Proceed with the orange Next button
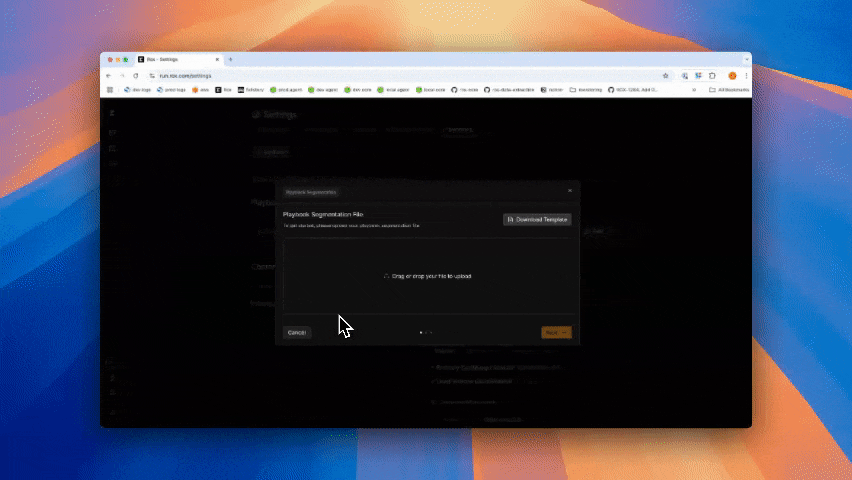 (556, 332)
